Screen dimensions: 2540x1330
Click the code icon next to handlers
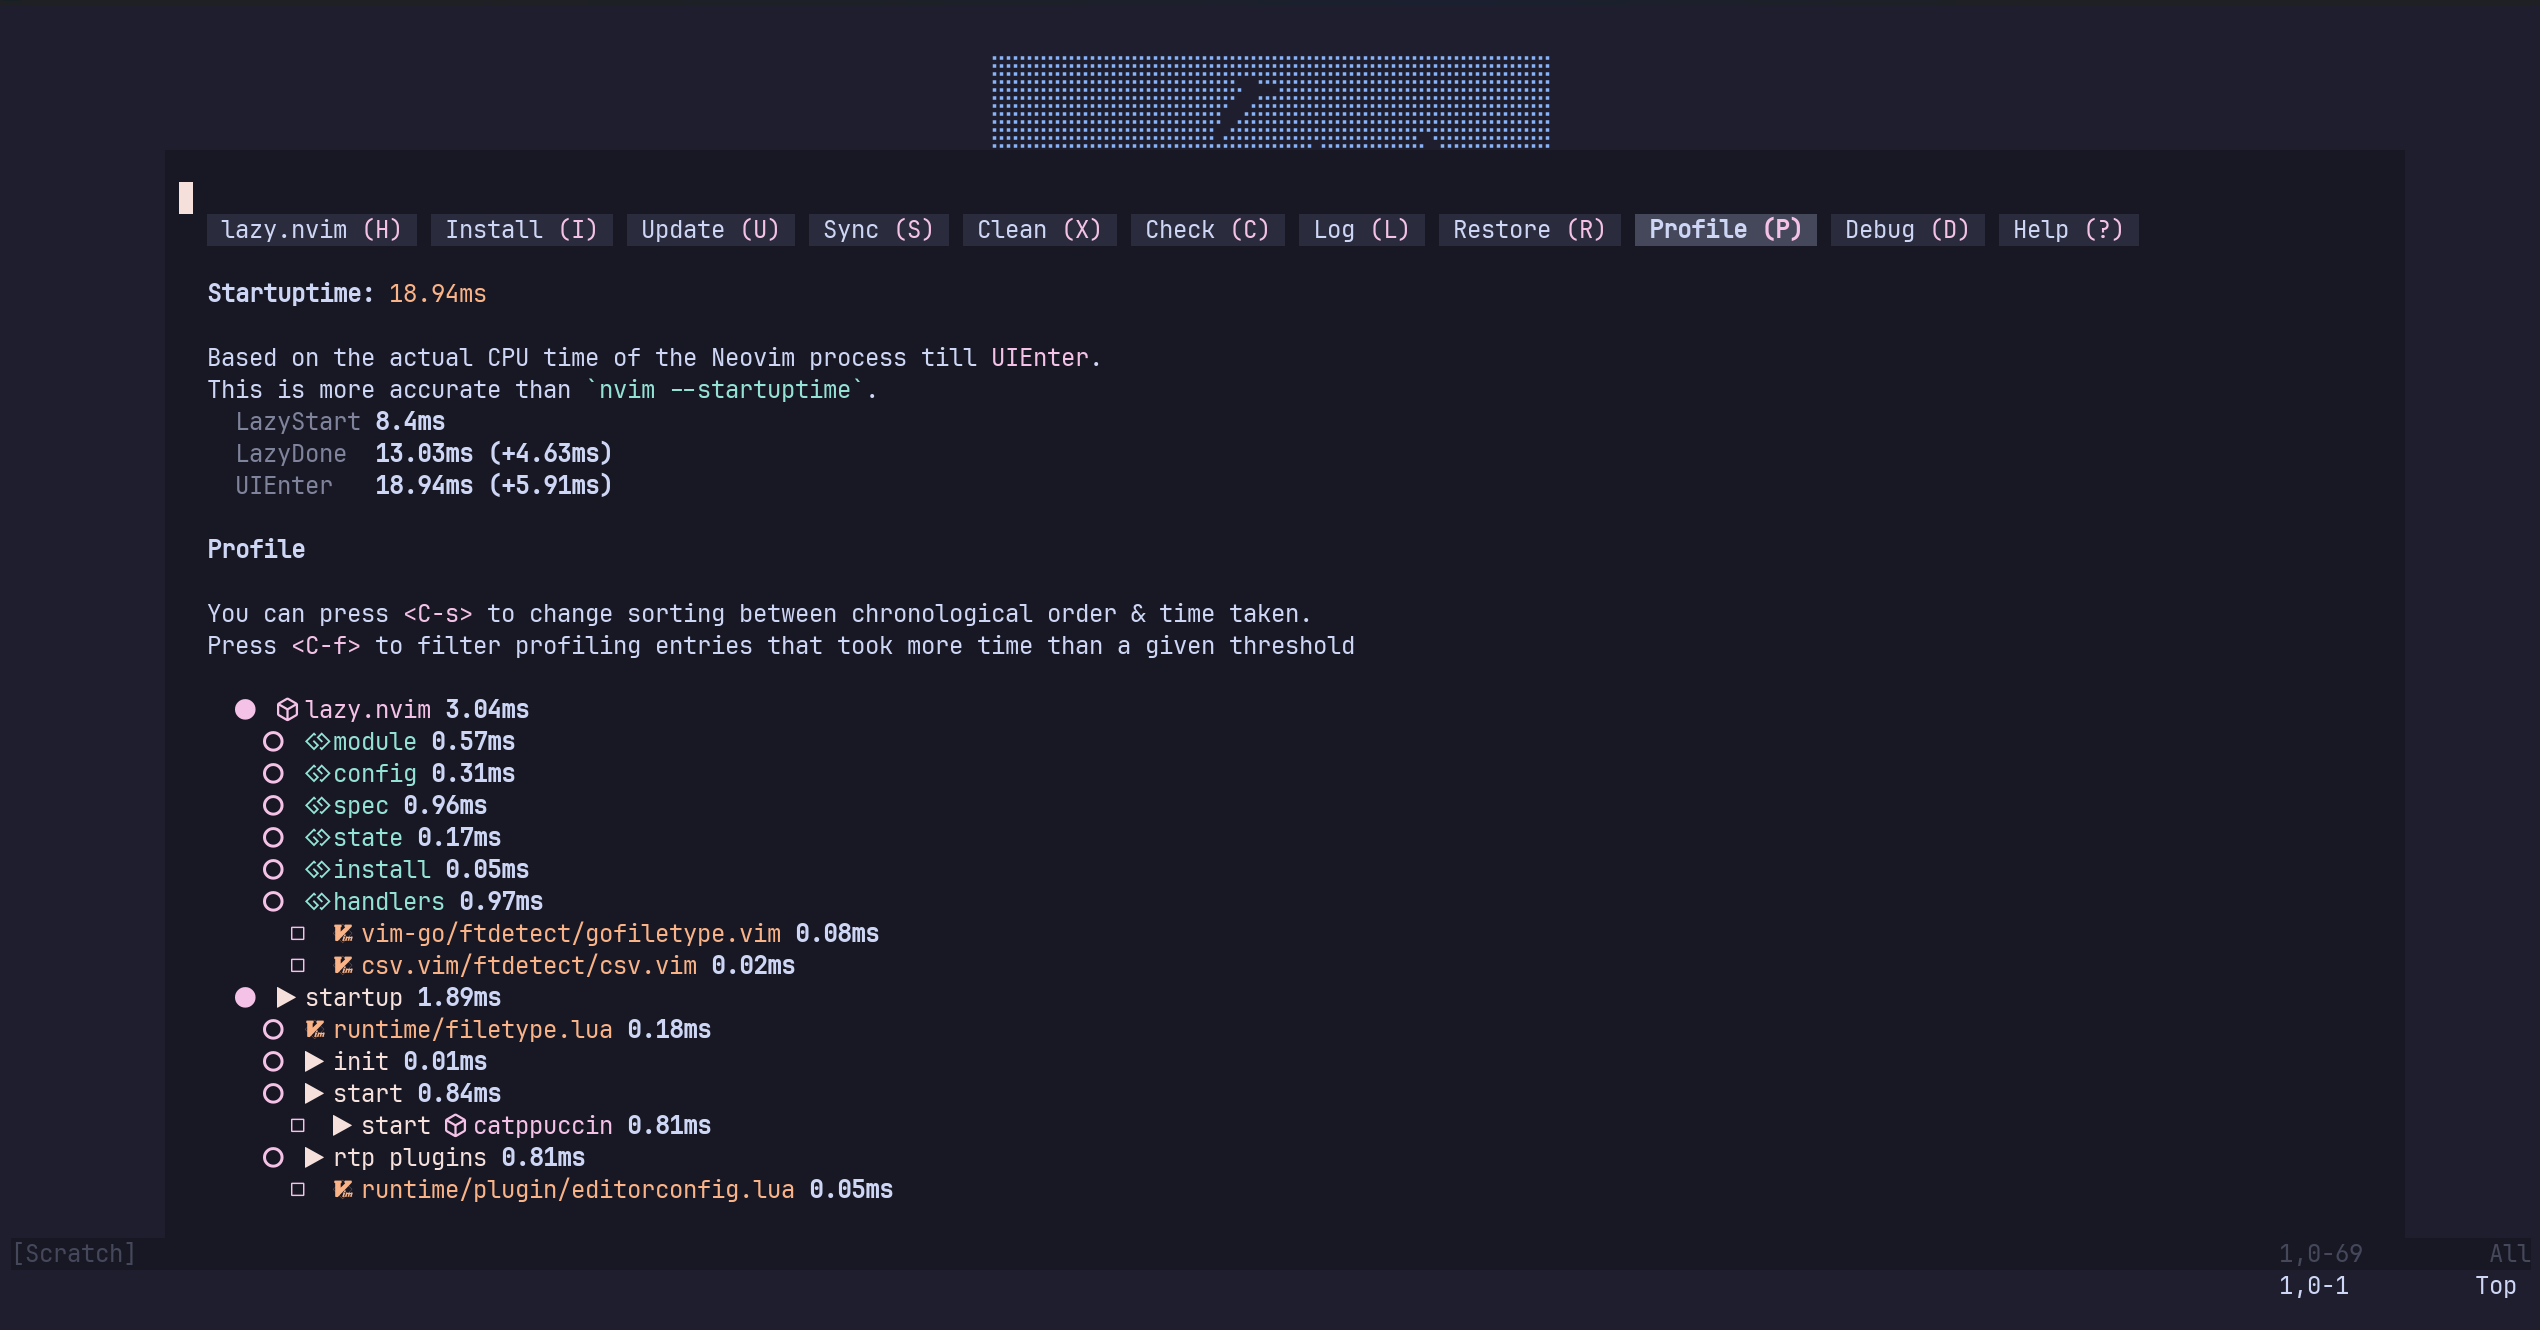point(317,902)
